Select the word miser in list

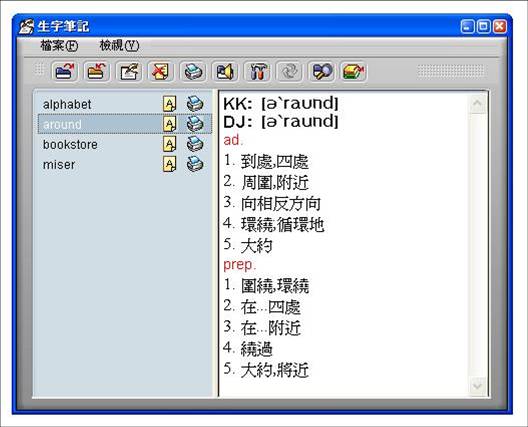click(59, 165)
